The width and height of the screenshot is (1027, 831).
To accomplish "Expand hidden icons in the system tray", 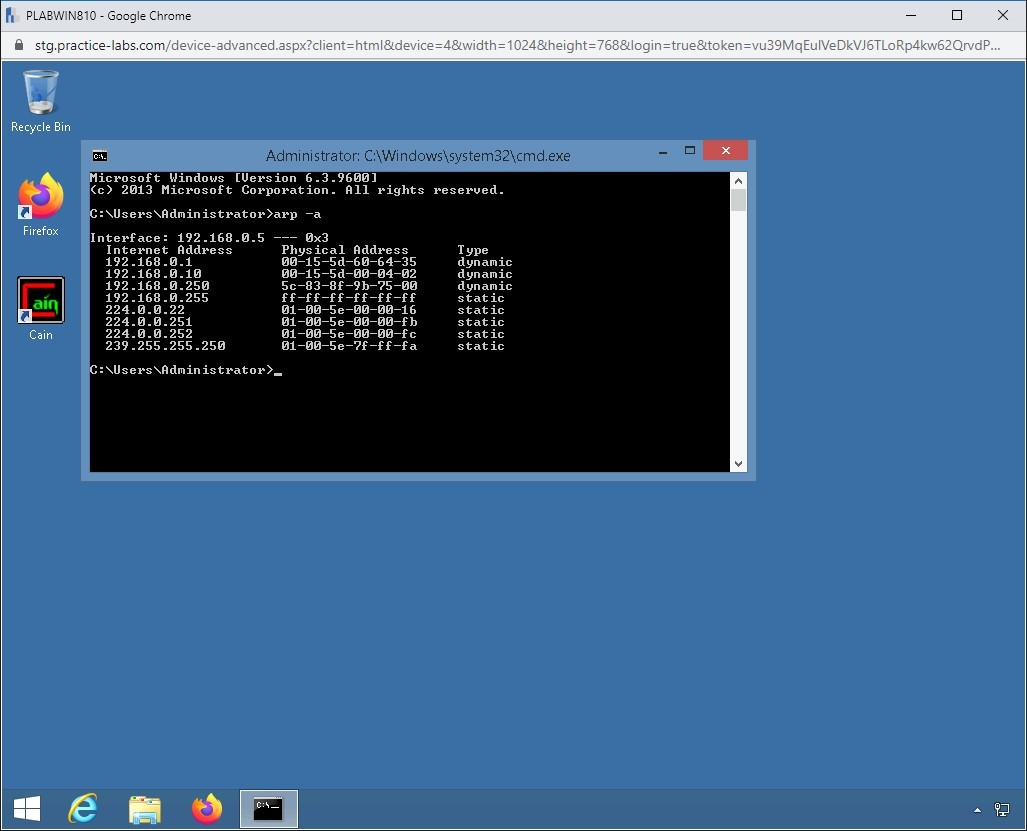I will [977, 808].
